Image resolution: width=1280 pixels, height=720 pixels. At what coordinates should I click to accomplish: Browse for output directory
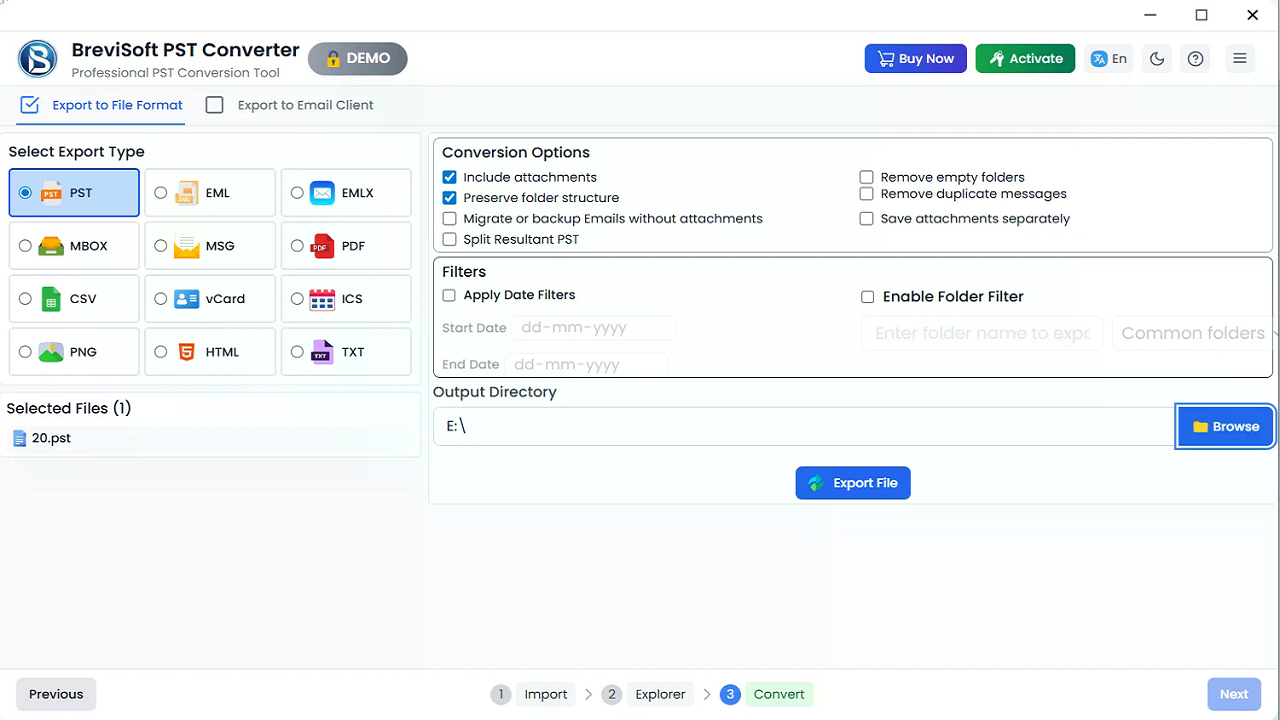point(1225,427)
